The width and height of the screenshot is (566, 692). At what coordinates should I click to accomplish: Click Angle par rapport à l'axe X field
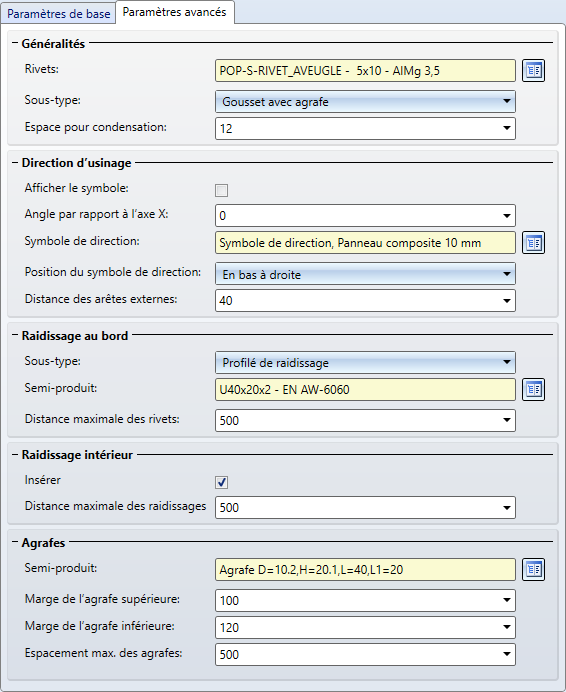tap(365, 216)
